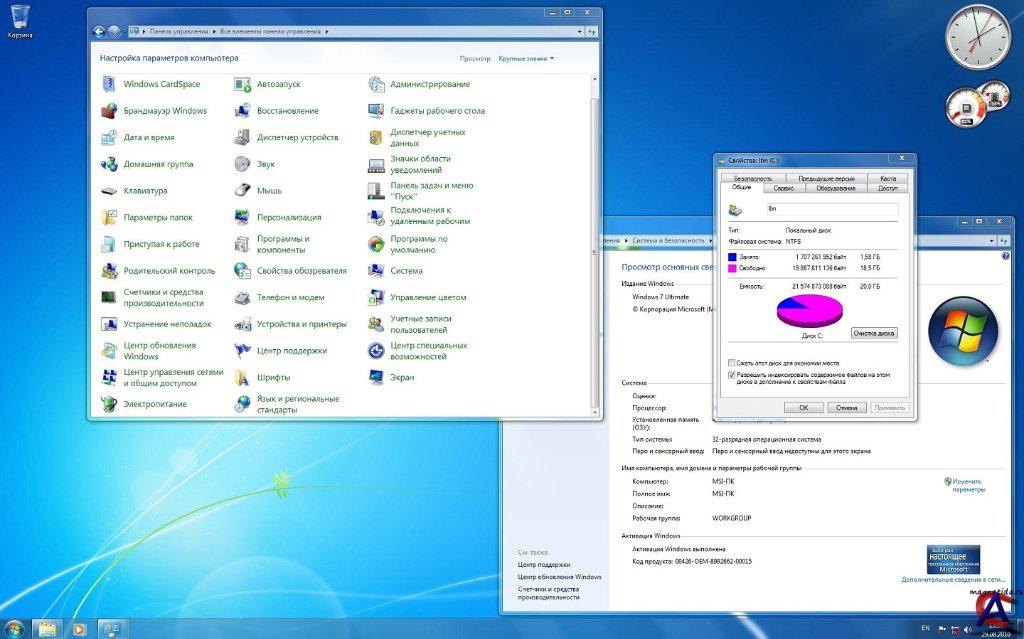Viewport: 1024px width, 639px height.
Task: Open Гаджеты рабочего стола item
Action: tap(426, 111)
